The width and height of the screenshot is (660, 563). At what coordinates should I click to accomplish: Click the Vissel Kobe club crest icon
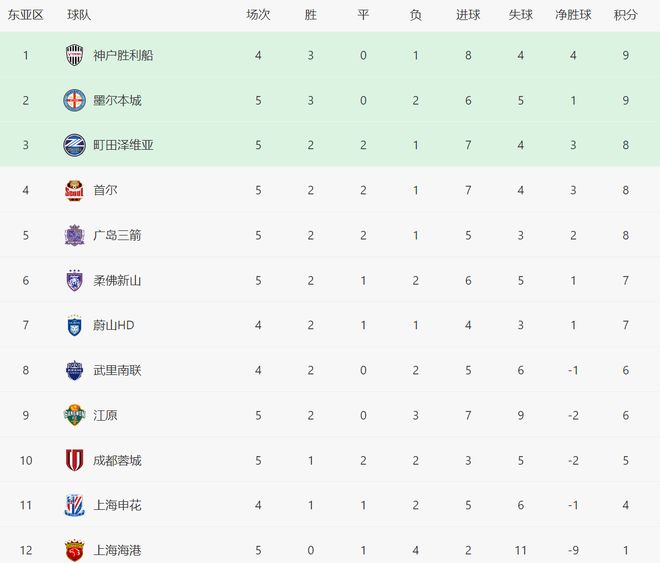75,55
